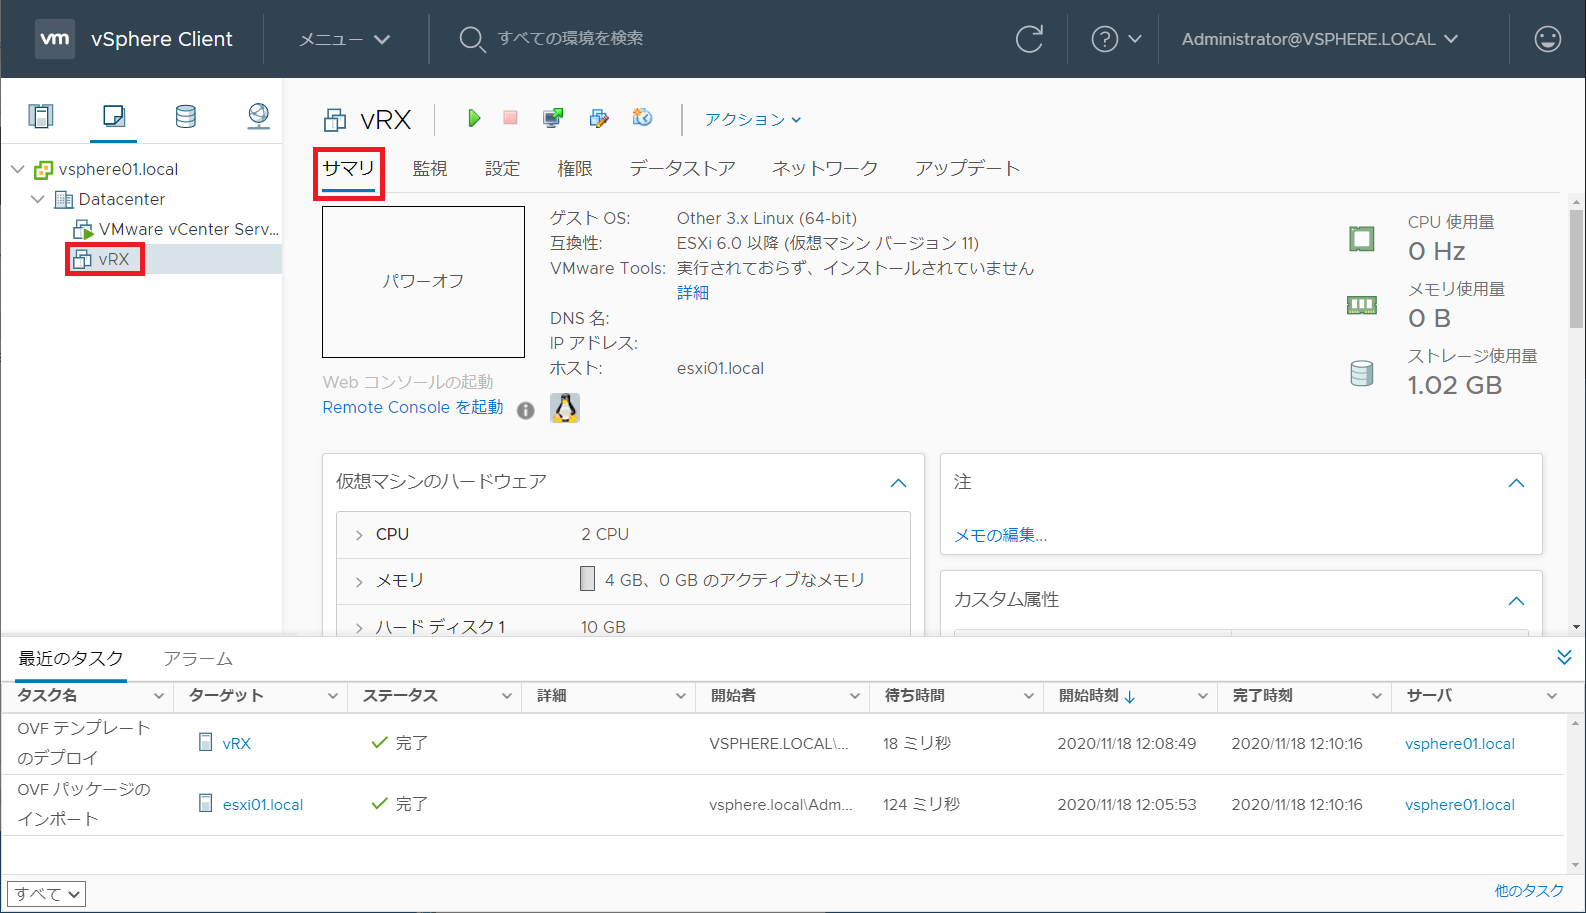Viewport: 1586px width, 913px height.
Task: Click esxi01.local target link in tasks
Action: pyautogui.click(x=262, y=805)
